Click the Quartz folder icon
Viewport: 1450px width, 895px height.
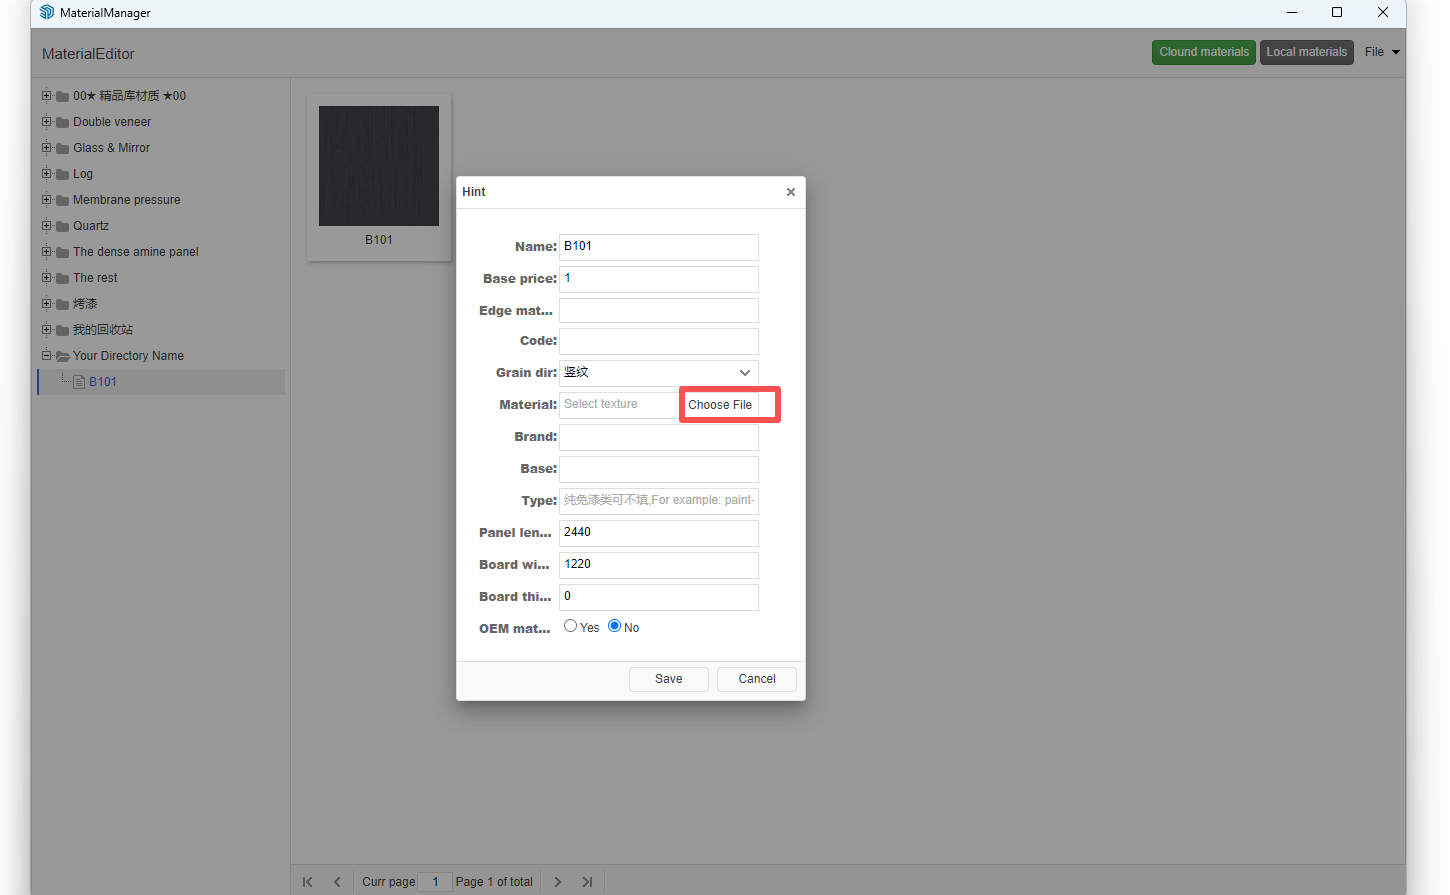(62, 227)
